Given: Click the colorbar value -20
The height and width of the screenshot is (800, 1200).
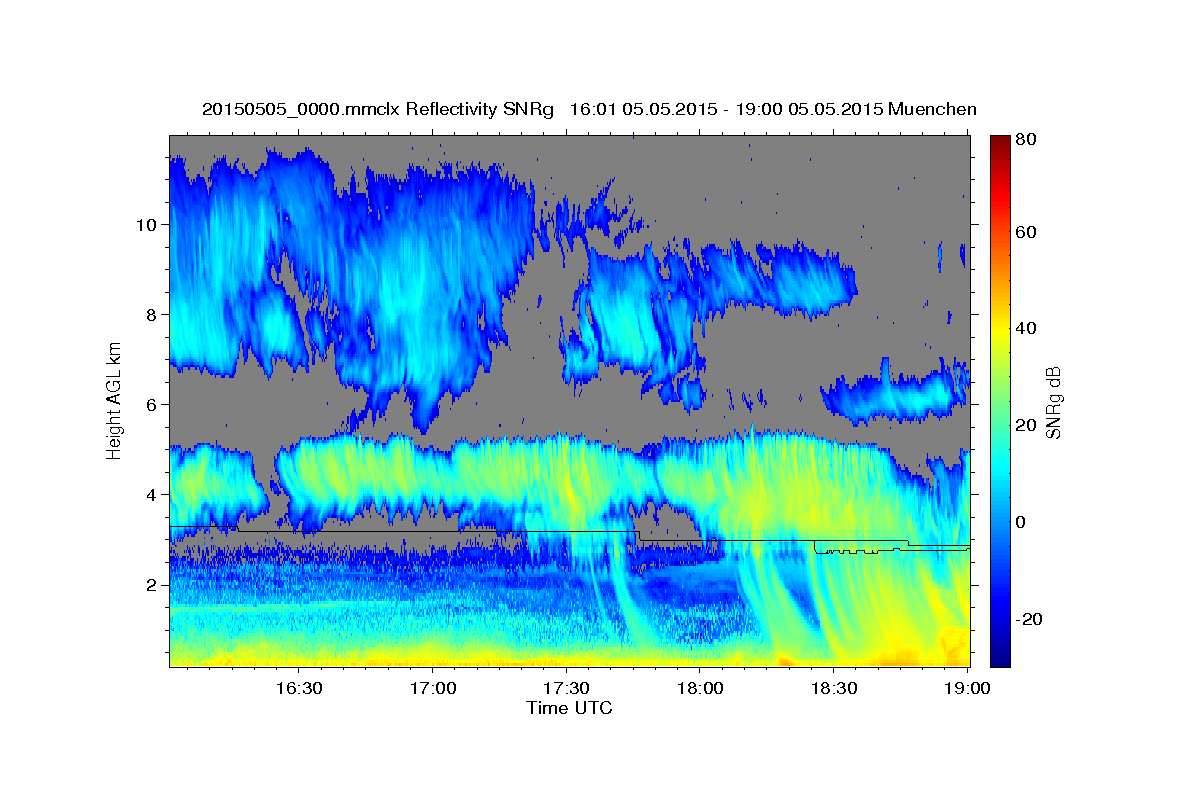Looking at the screenshot, I should click(1028, 619).
